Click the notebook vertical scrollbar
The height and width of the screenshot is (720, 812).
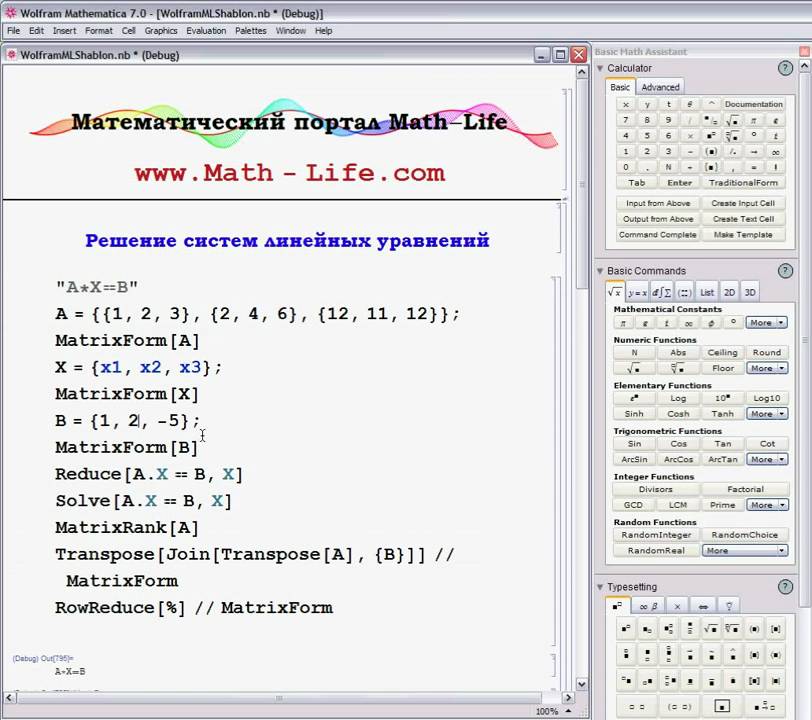(x=583, y=400)
